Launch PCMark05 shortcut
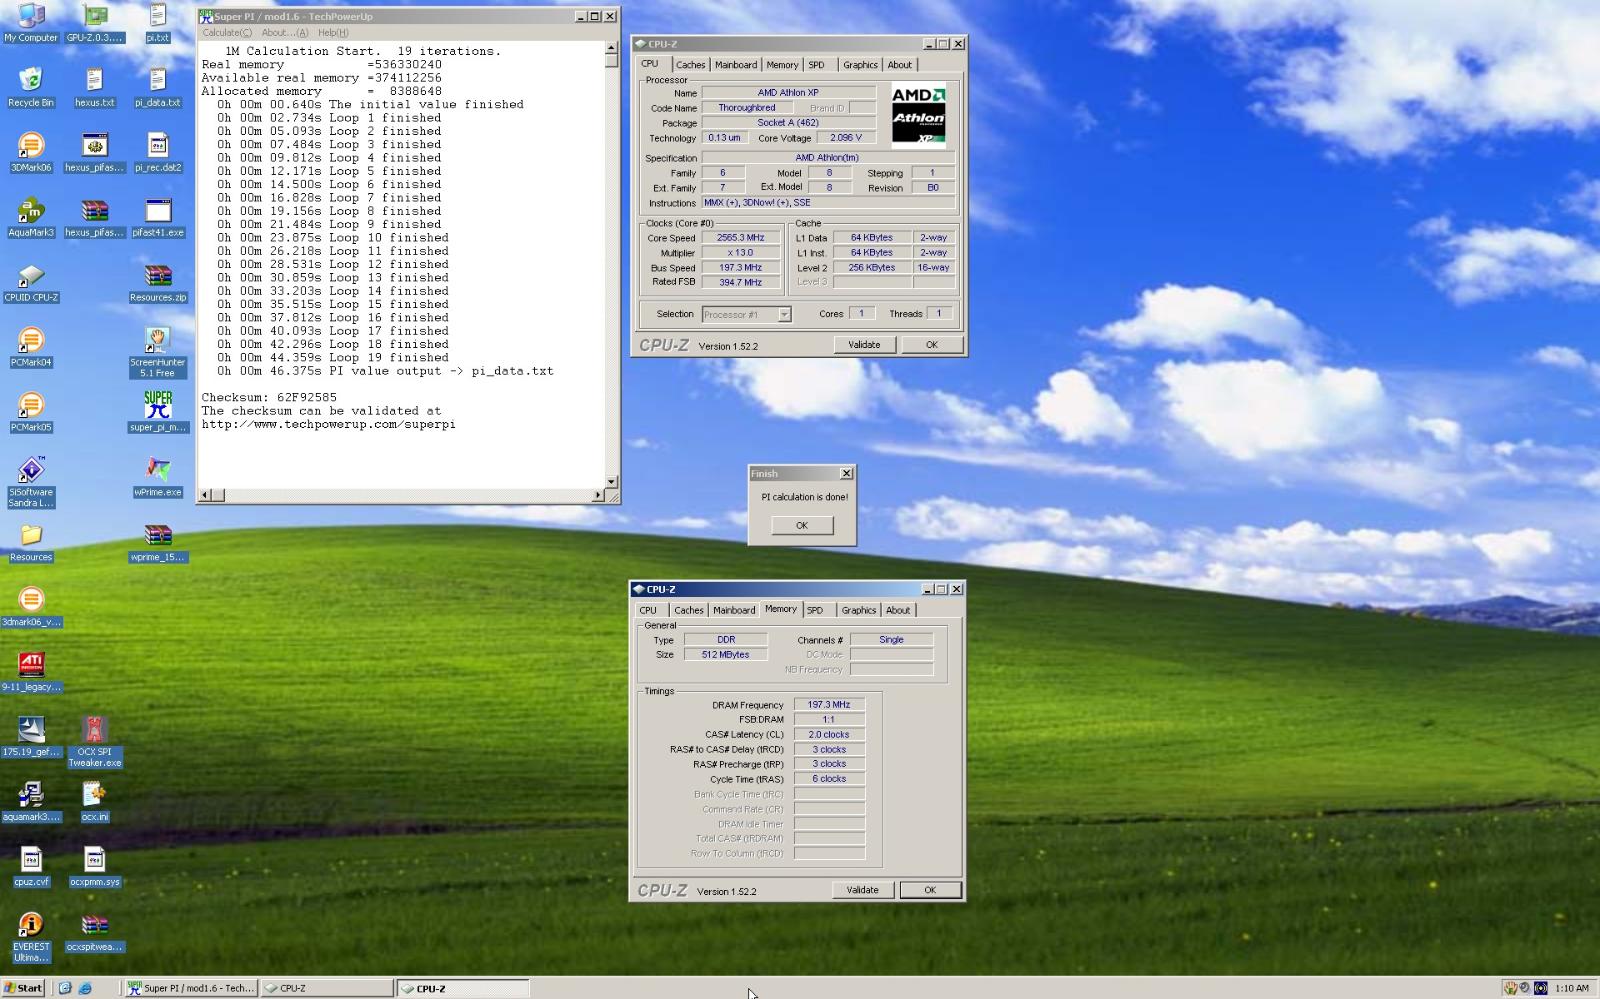 click(31, 412)
